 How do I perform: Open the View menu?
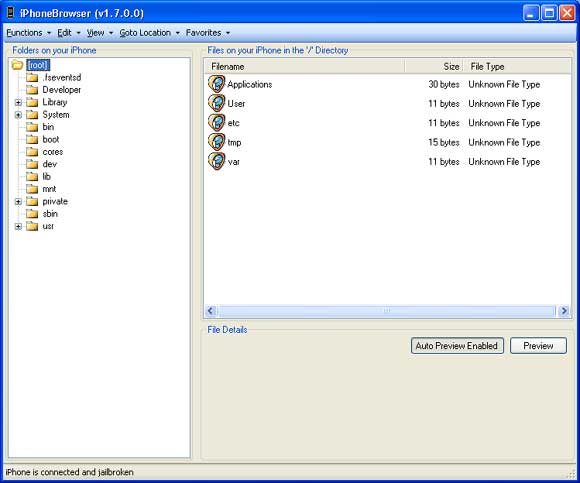pos(100,33)
